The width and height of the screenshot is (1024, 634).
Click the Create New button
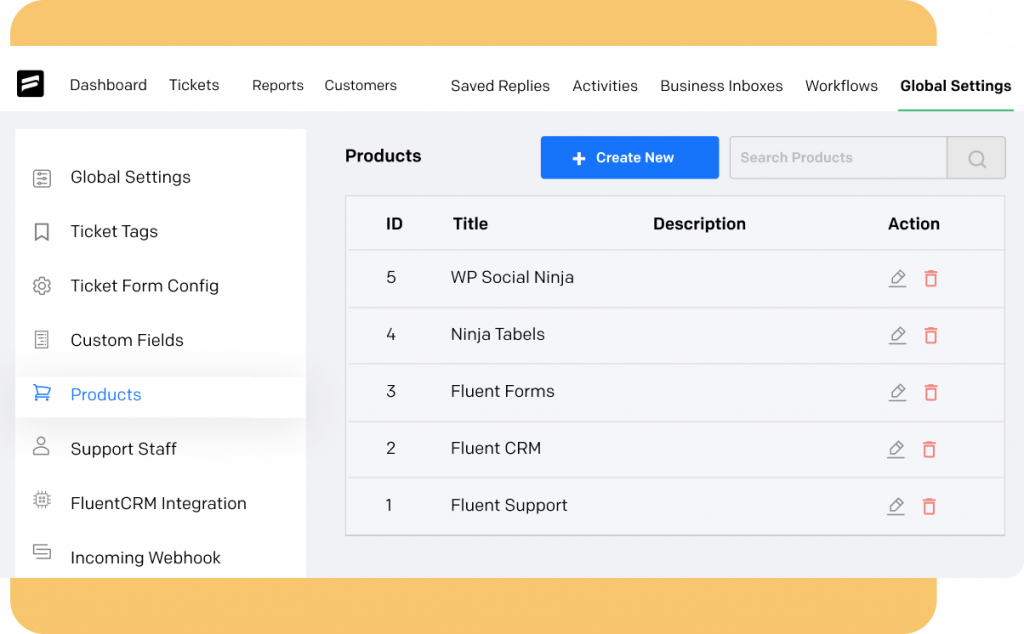point(629,157)
